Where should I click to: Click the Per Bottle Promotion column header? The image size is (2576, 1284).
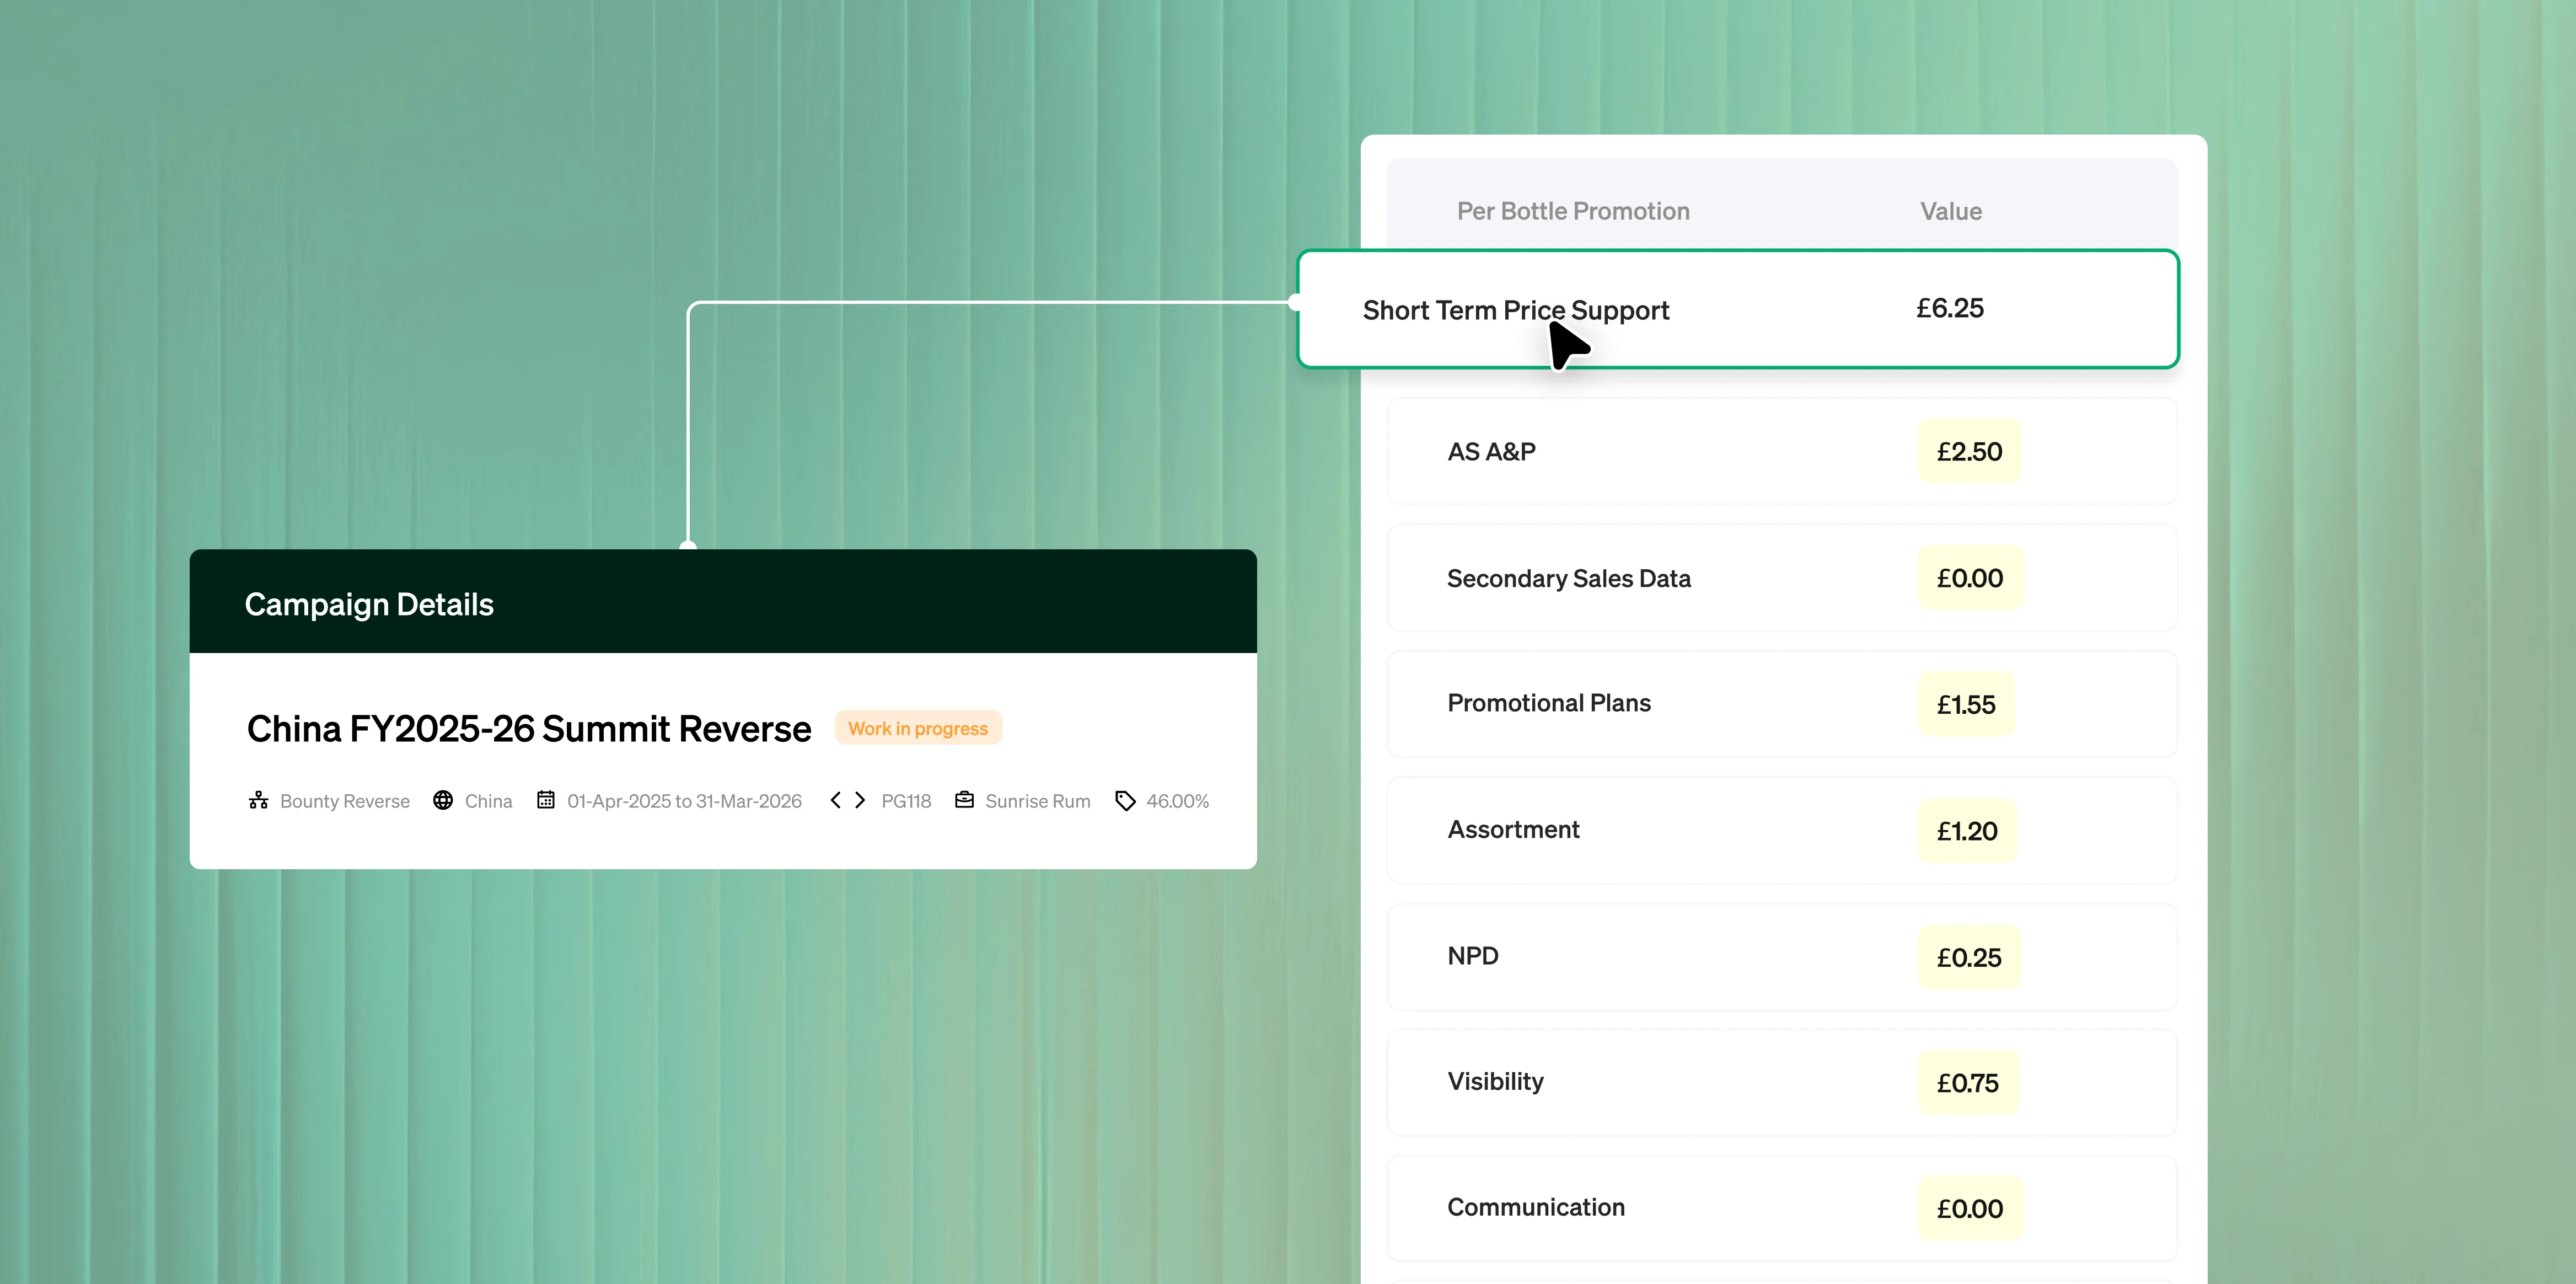[x=1572, y=212]
